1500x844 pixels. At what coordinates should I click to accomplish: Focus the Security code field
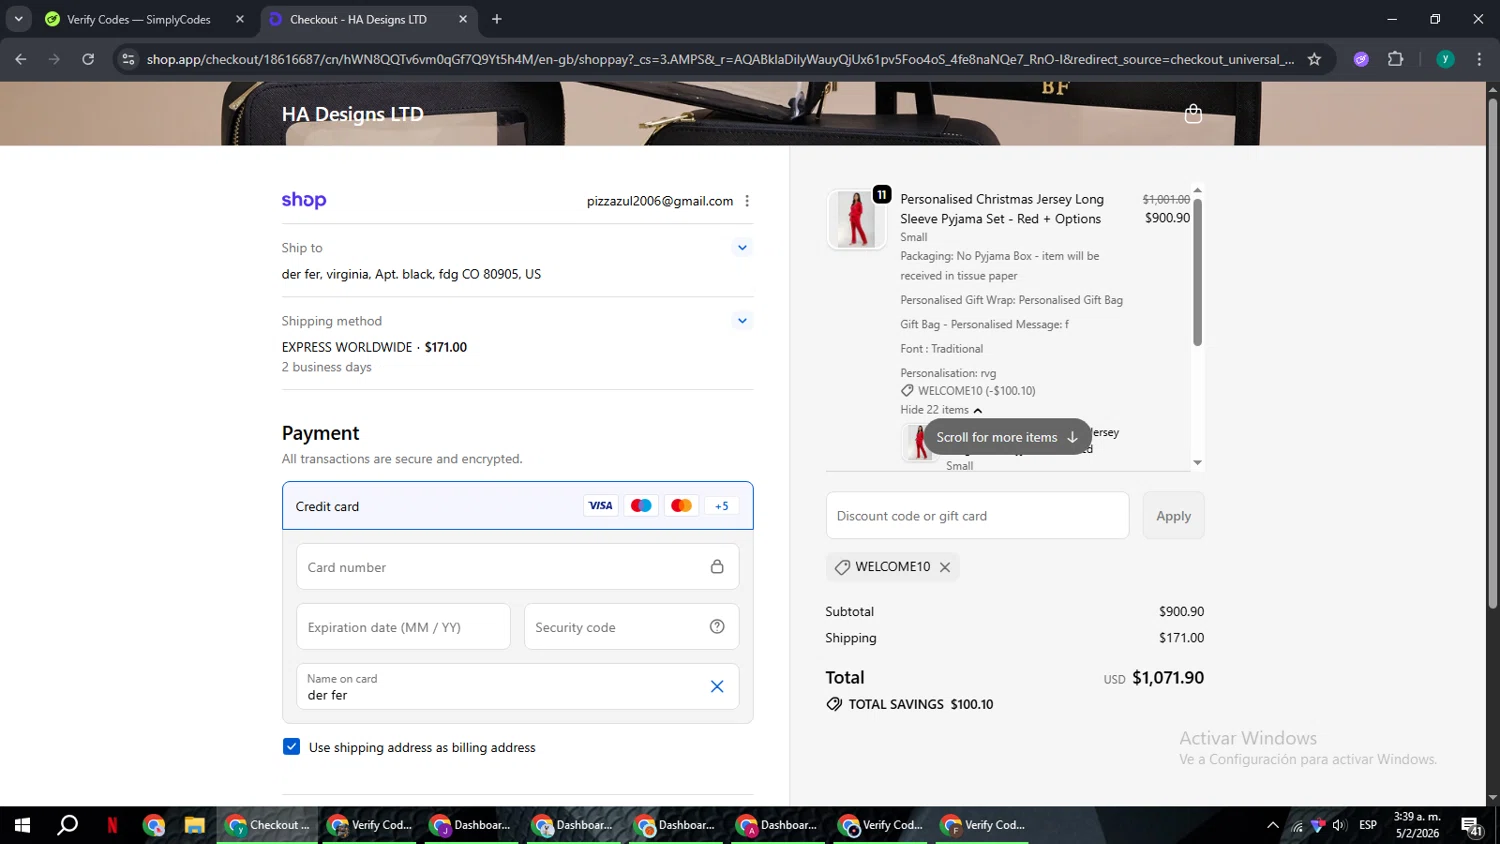click(x=631, y=627)
